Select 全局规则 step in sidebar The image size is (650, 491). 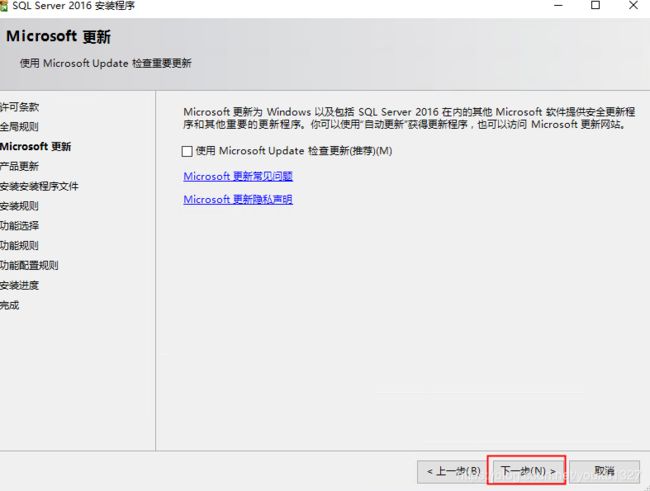coord(19,126)
